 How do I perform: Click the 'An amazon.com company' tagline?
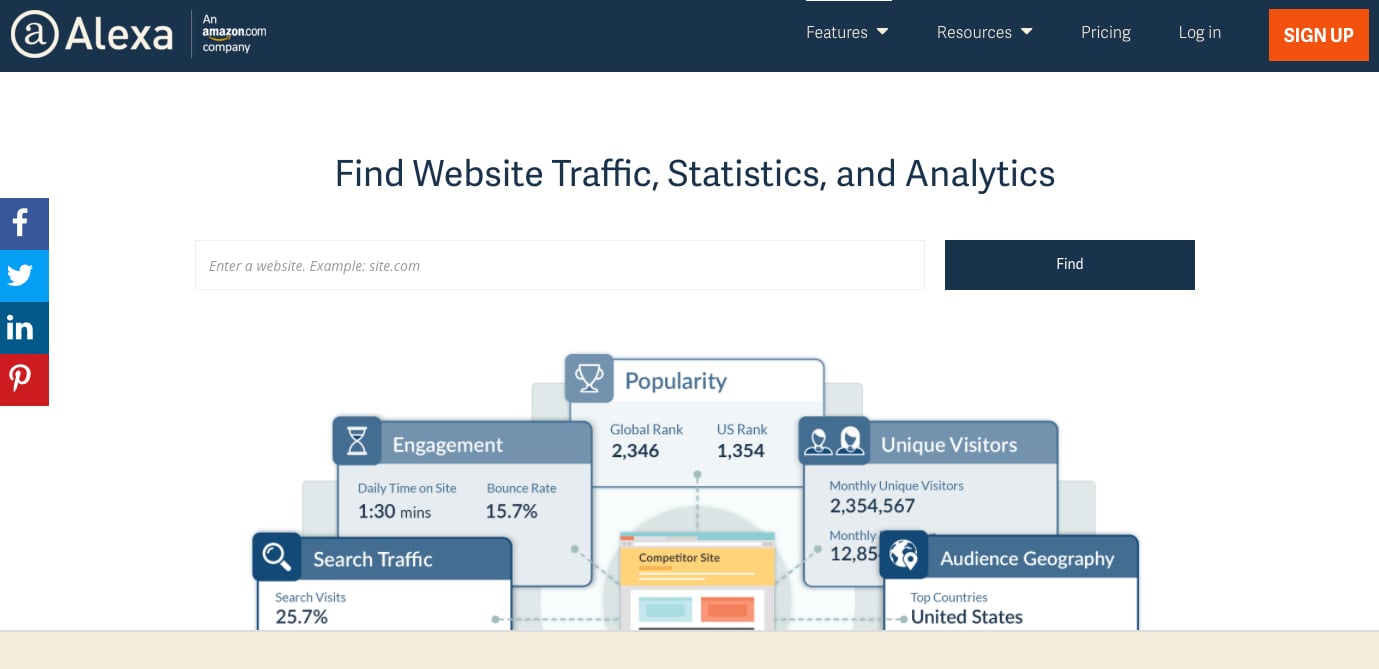point(234,33)
